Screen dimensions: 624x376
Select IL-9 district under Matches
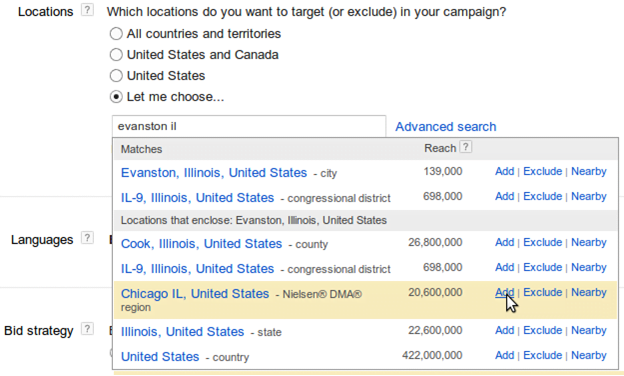pos(197,198)
